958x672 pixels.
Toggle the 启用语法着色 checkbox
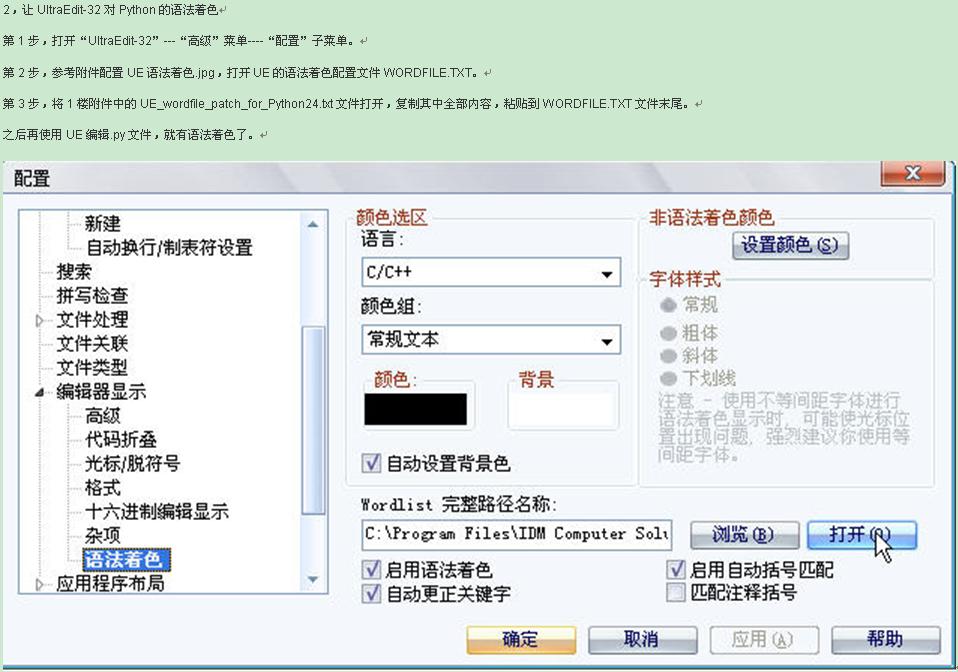click(372, 570)
